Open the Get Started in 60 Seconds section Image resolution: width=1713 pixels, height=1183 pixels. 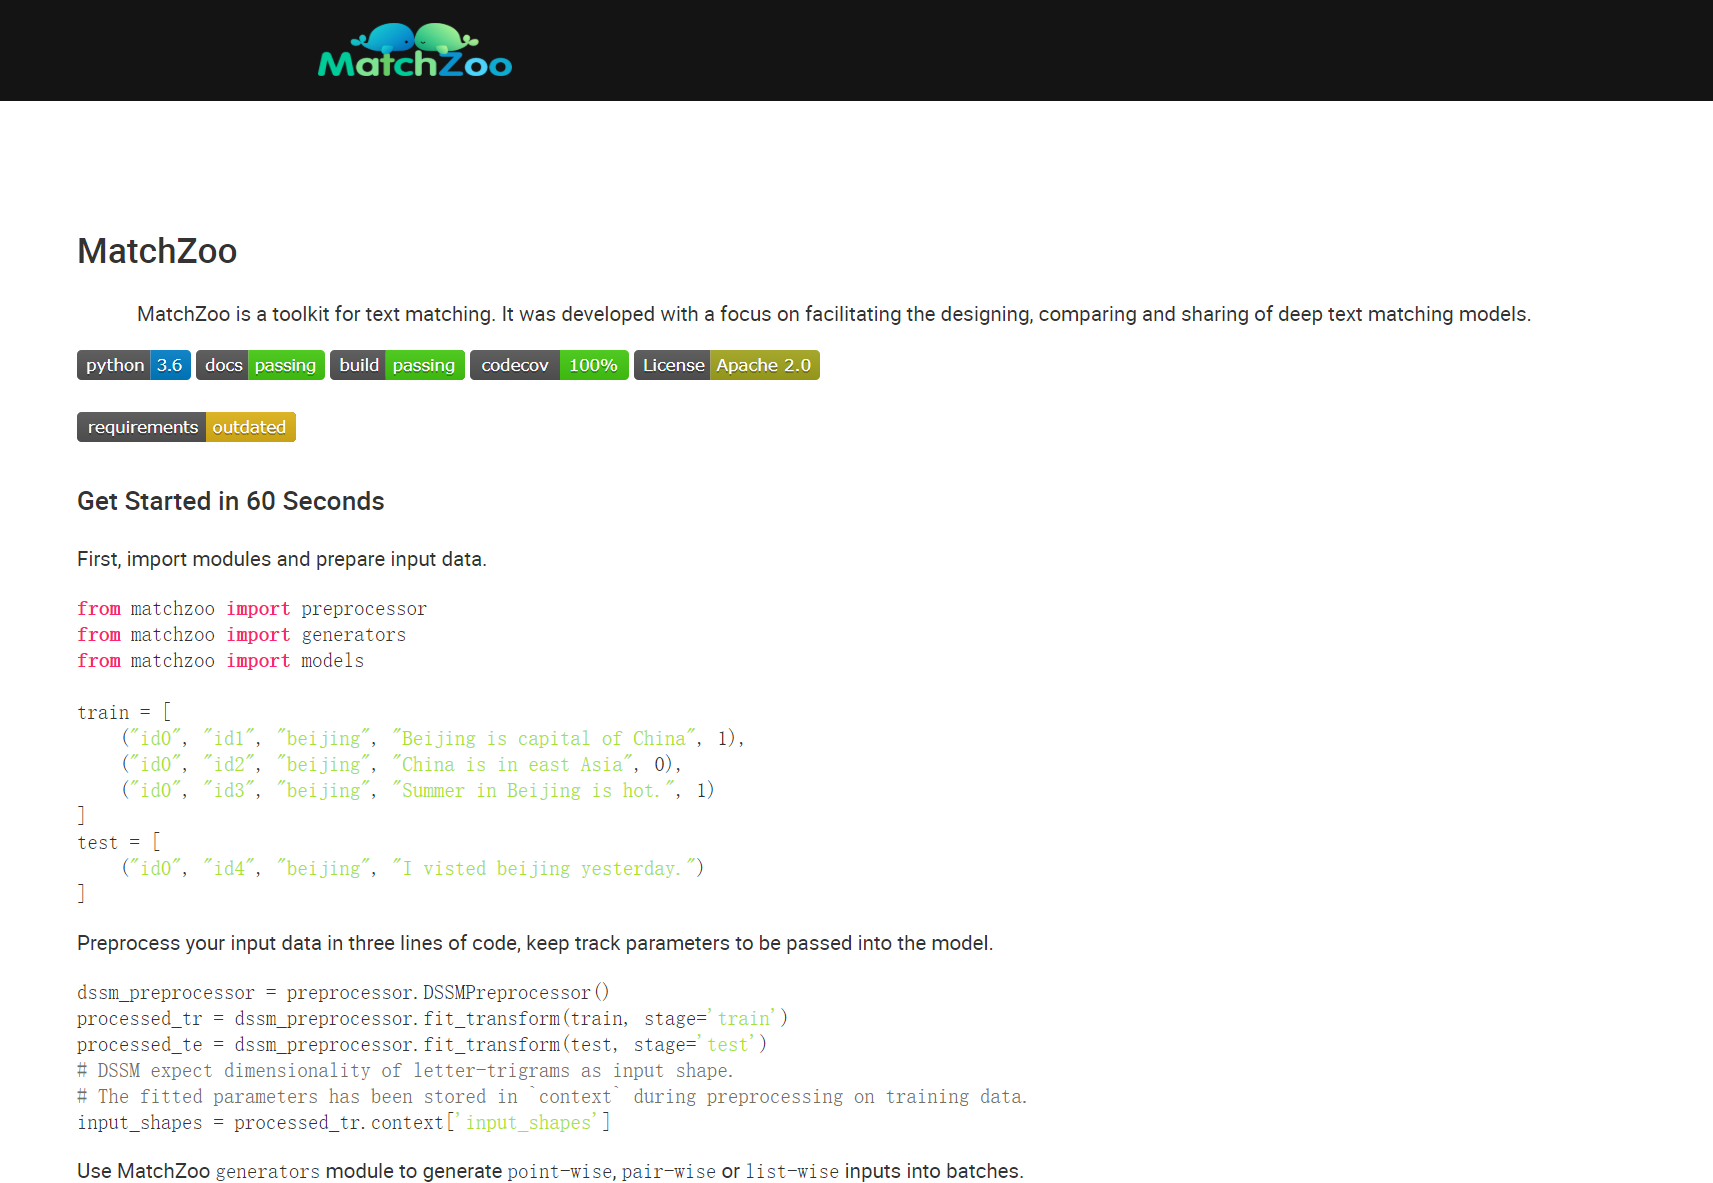[230, 501]
